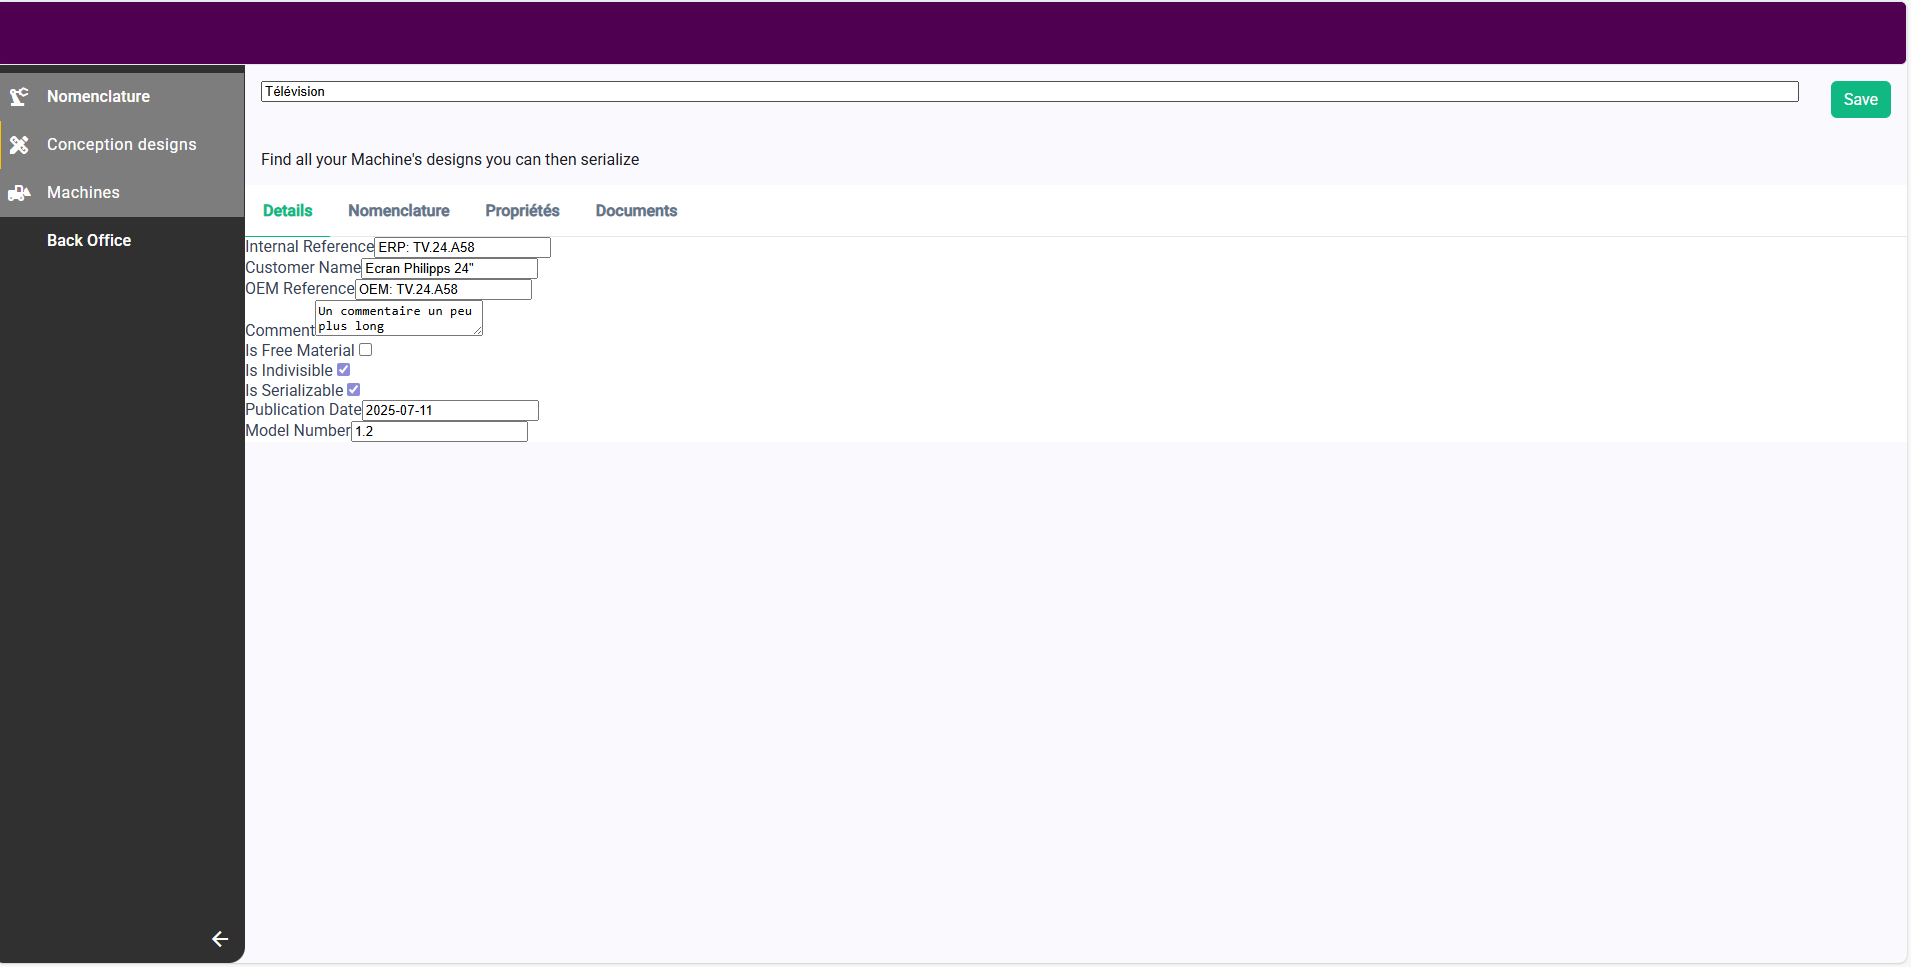
Task: Switch to the Details tab
Action: tap(288, 211)
